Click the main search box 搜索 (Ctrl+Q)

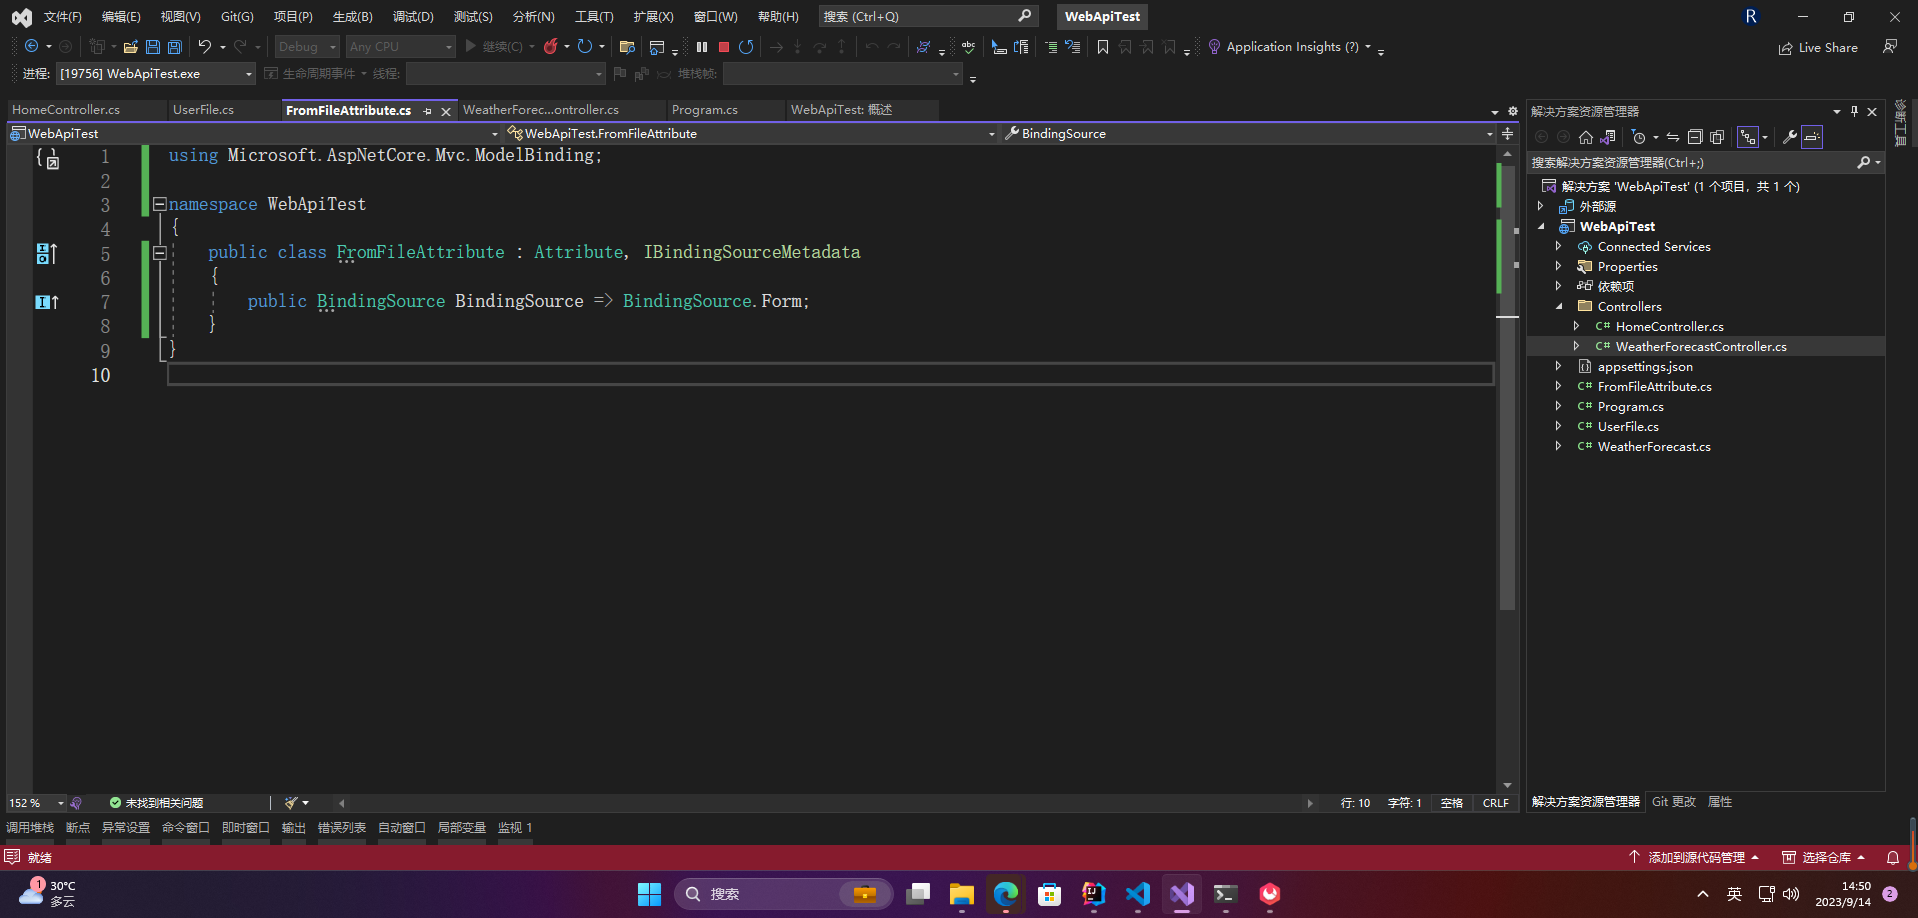(927, 17)
